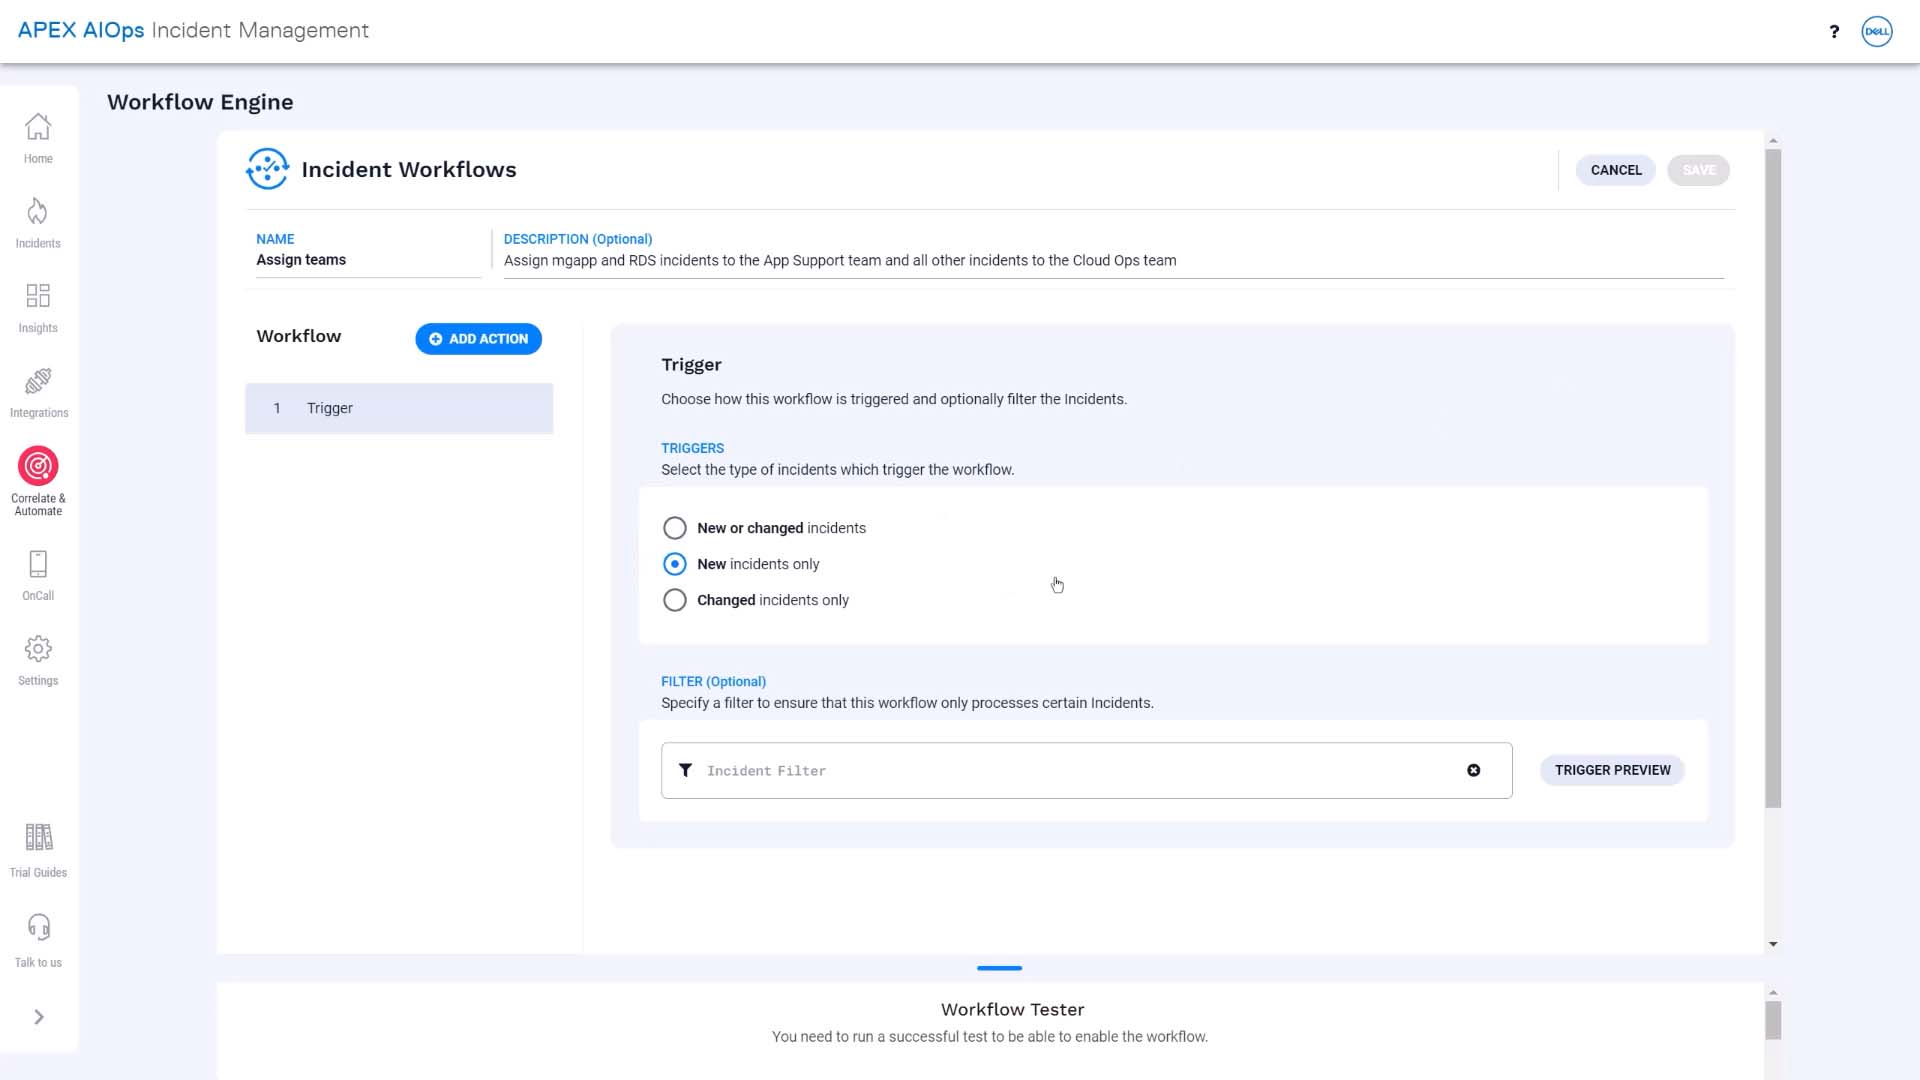
Task: Open the Home sidebar icon
Action: coord(38,128)
